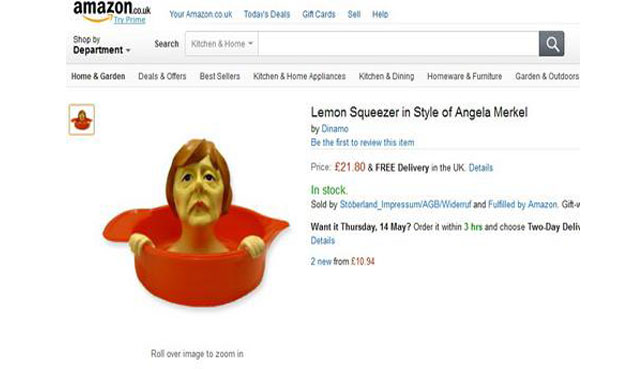Open the Gift Cards page
The height and width of the screenshot is (370, 620).
pyautogui.click(x=319, y=15)
